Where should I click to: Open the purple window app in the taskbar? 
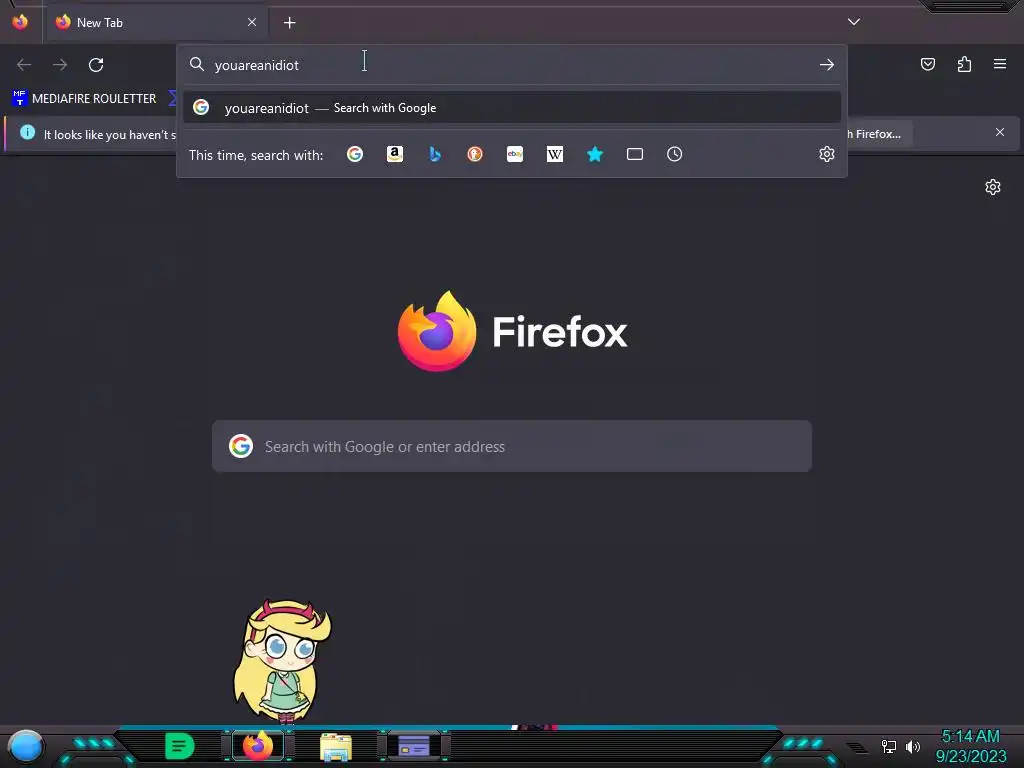pyautogui.click(x=414, y=746)
